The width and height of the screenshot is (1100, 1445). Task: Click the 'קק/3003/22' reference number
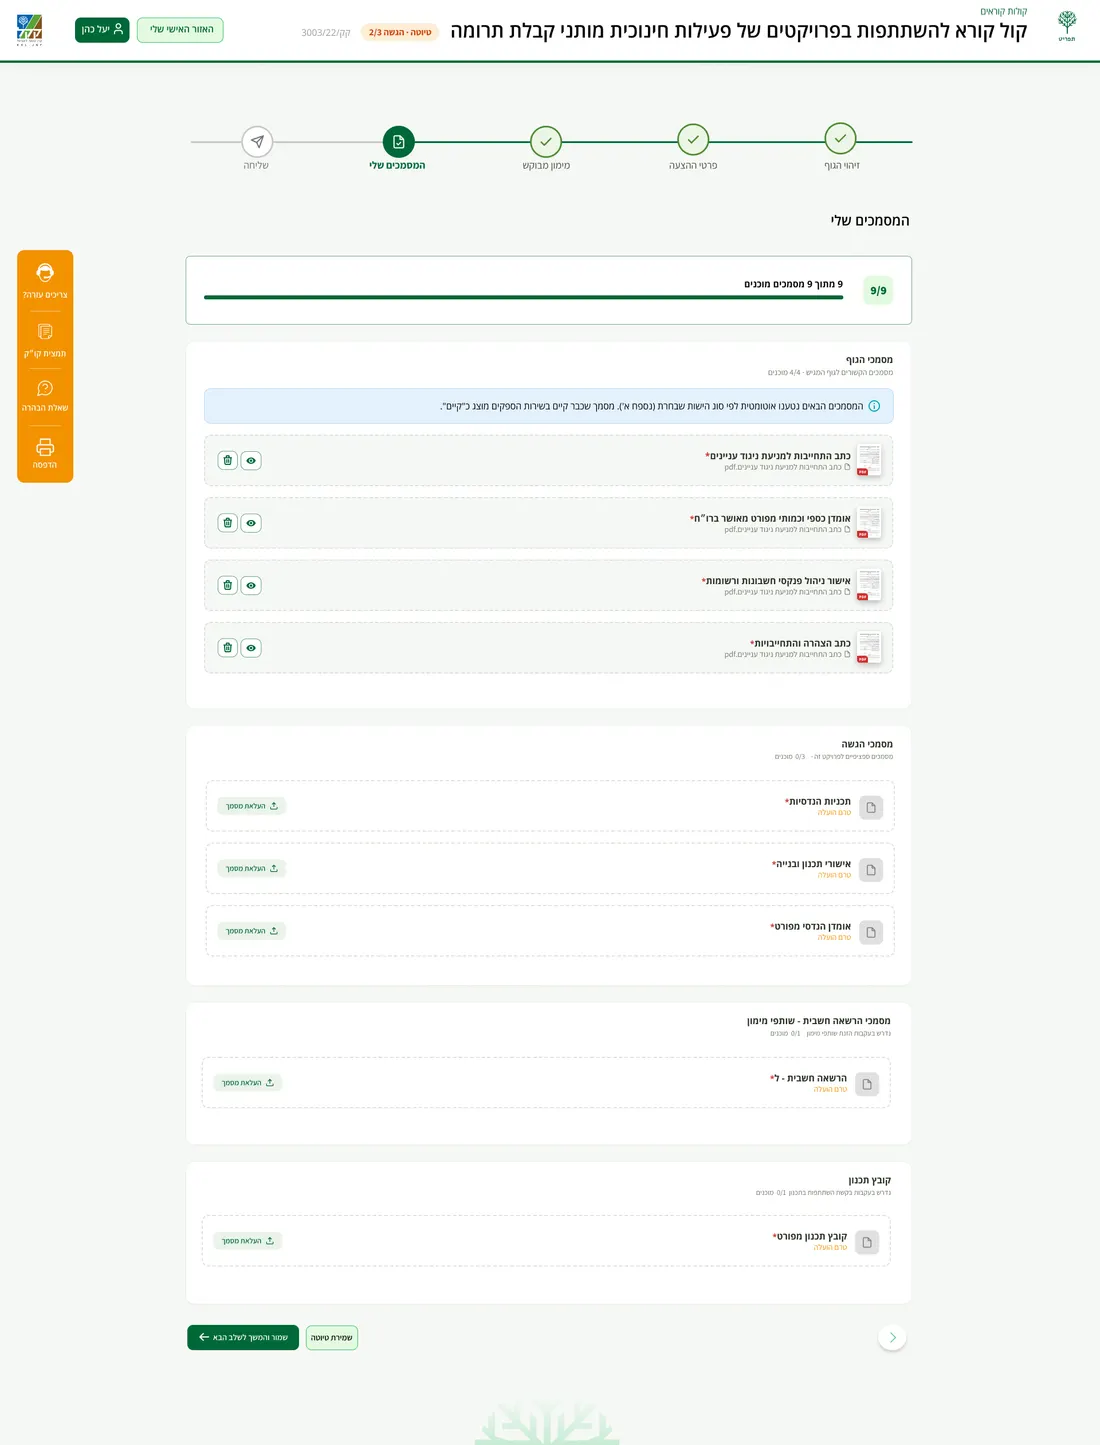[326, 33]
